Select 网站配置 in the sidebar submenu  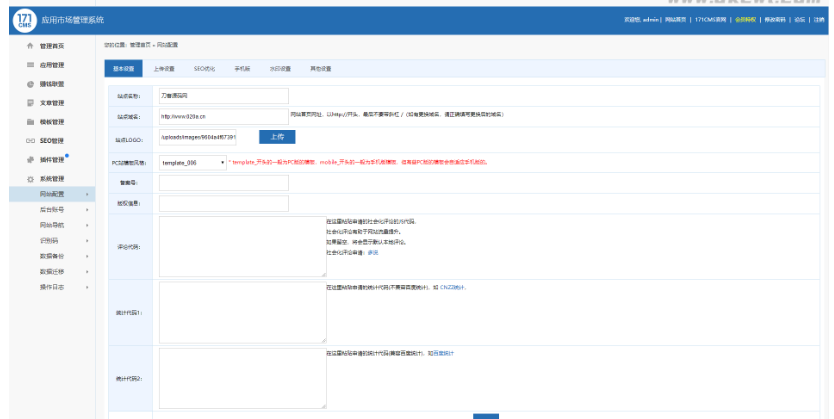coord(52,194)
